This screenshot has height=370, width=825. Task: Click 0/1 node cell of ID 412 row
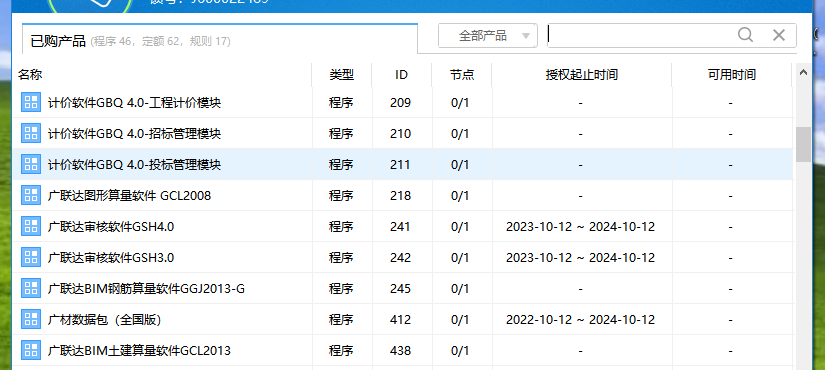[460, 319]
